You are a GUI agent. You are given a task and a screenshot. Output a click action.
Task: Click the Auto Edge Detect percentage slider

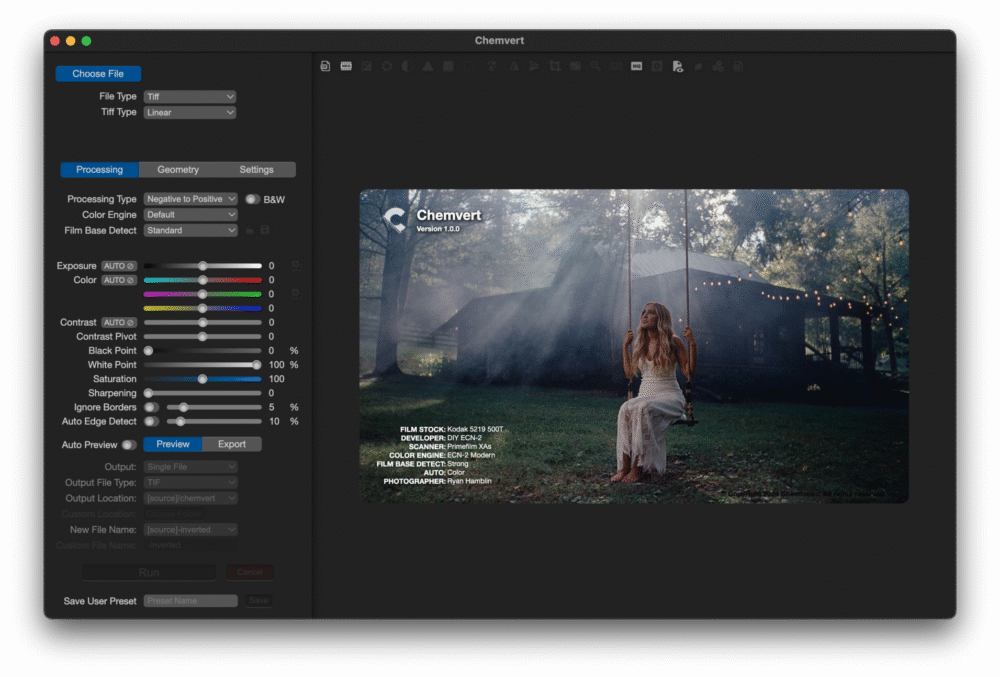click(x=214, y=421)
